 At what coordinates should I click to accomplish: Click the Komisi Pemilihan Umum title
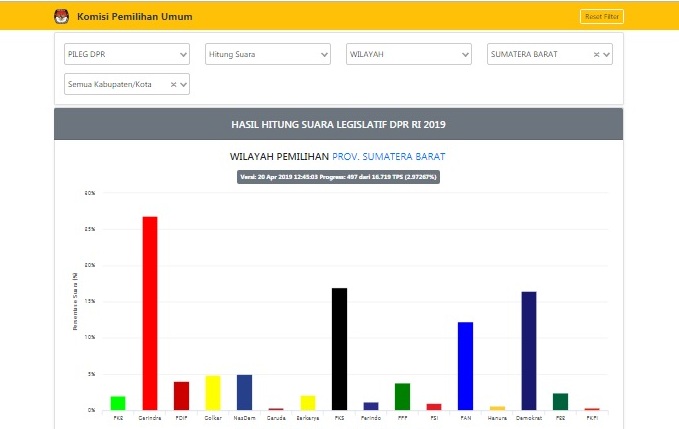pyautogui.click(x=135, y=17)
